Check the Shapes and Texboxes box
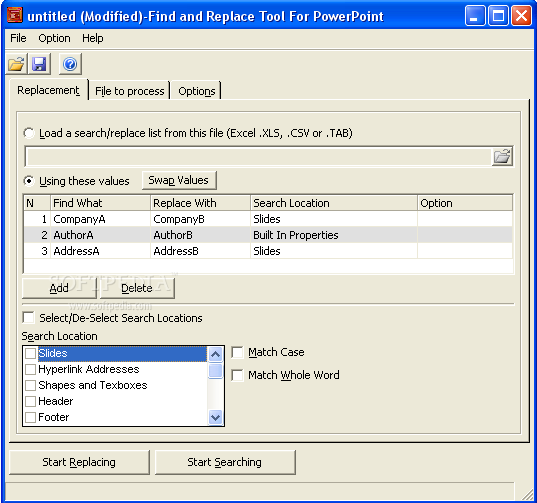Image resolution: width=537 pixels, height=503 pixels. pyautogui.click(x=30, y=385)
